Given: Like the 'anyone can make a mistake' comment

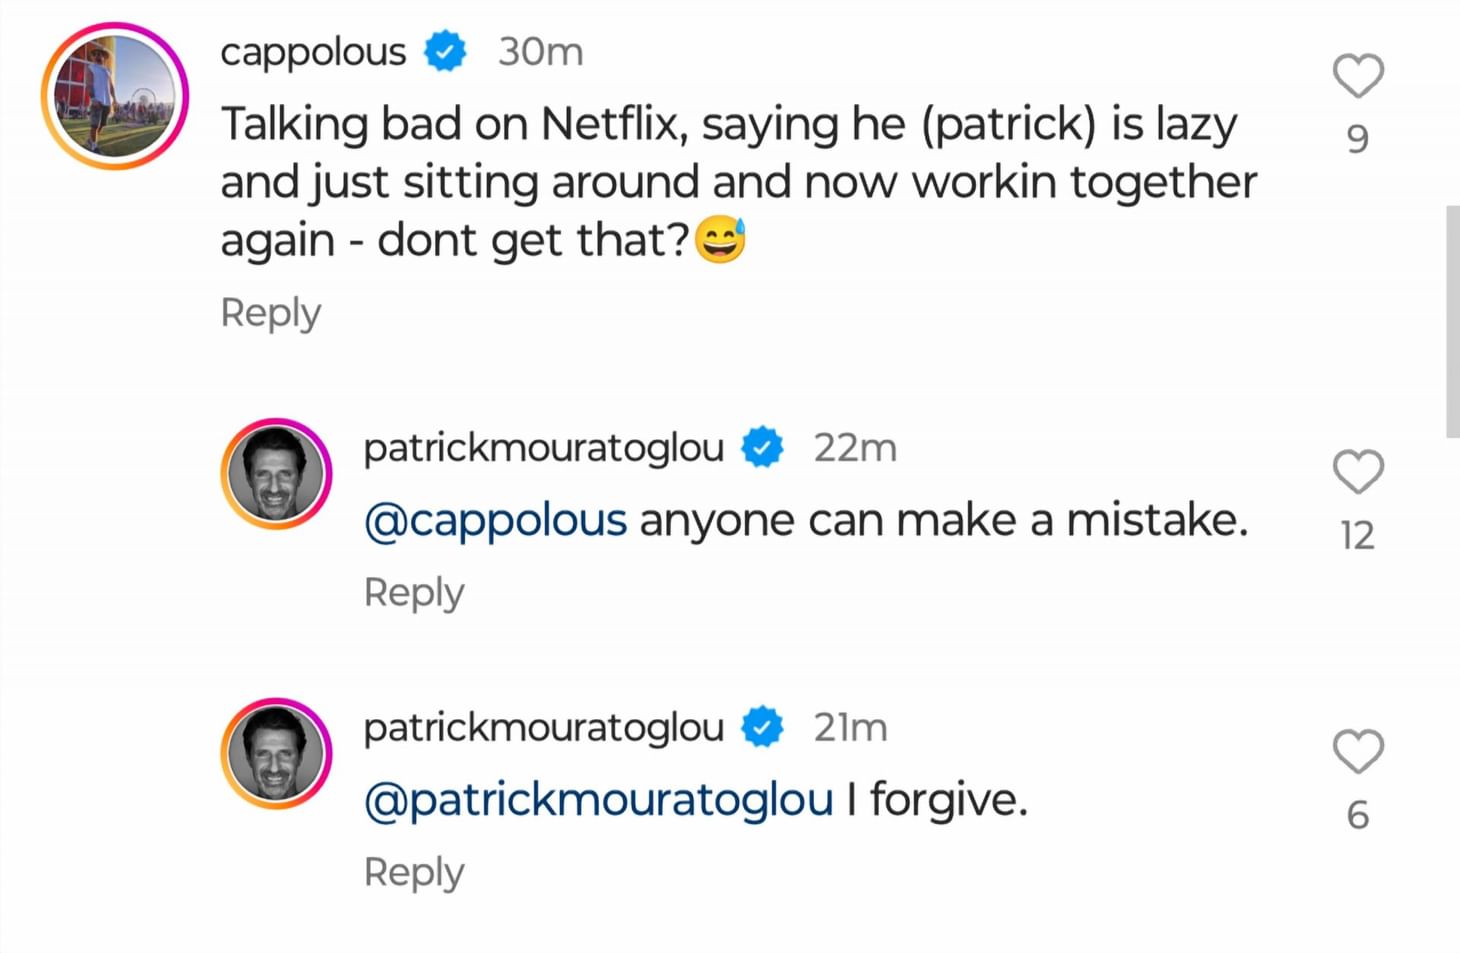Looking at the screenshot, I should tap(1357, 472).
